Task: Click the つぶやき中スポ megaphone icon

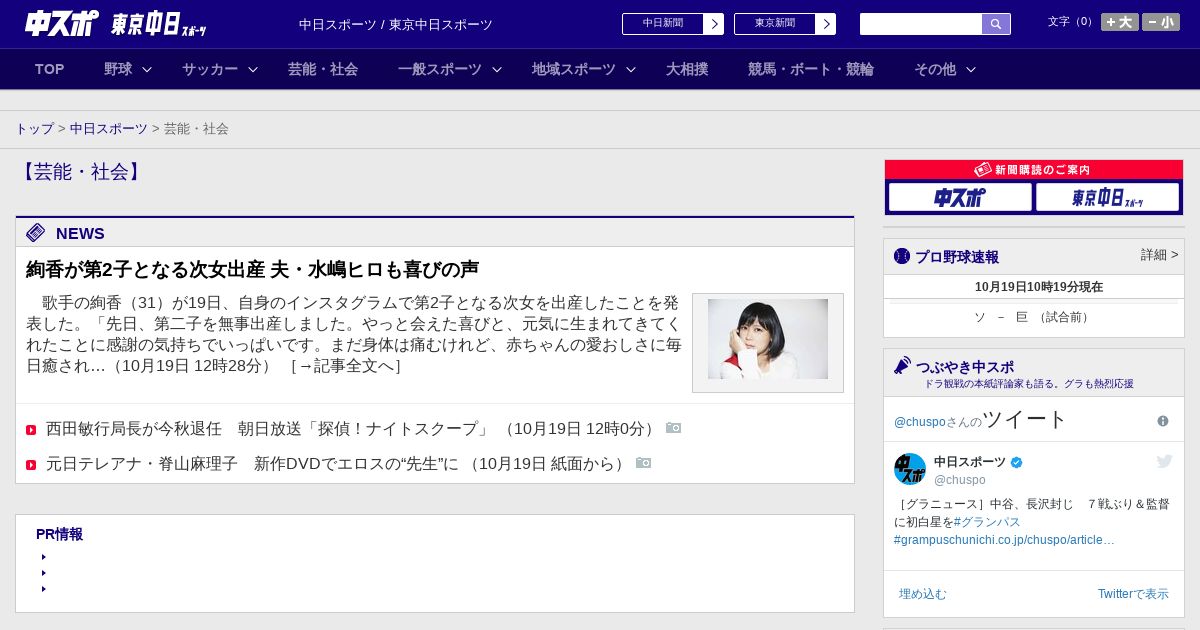Action: click(903, 365)
